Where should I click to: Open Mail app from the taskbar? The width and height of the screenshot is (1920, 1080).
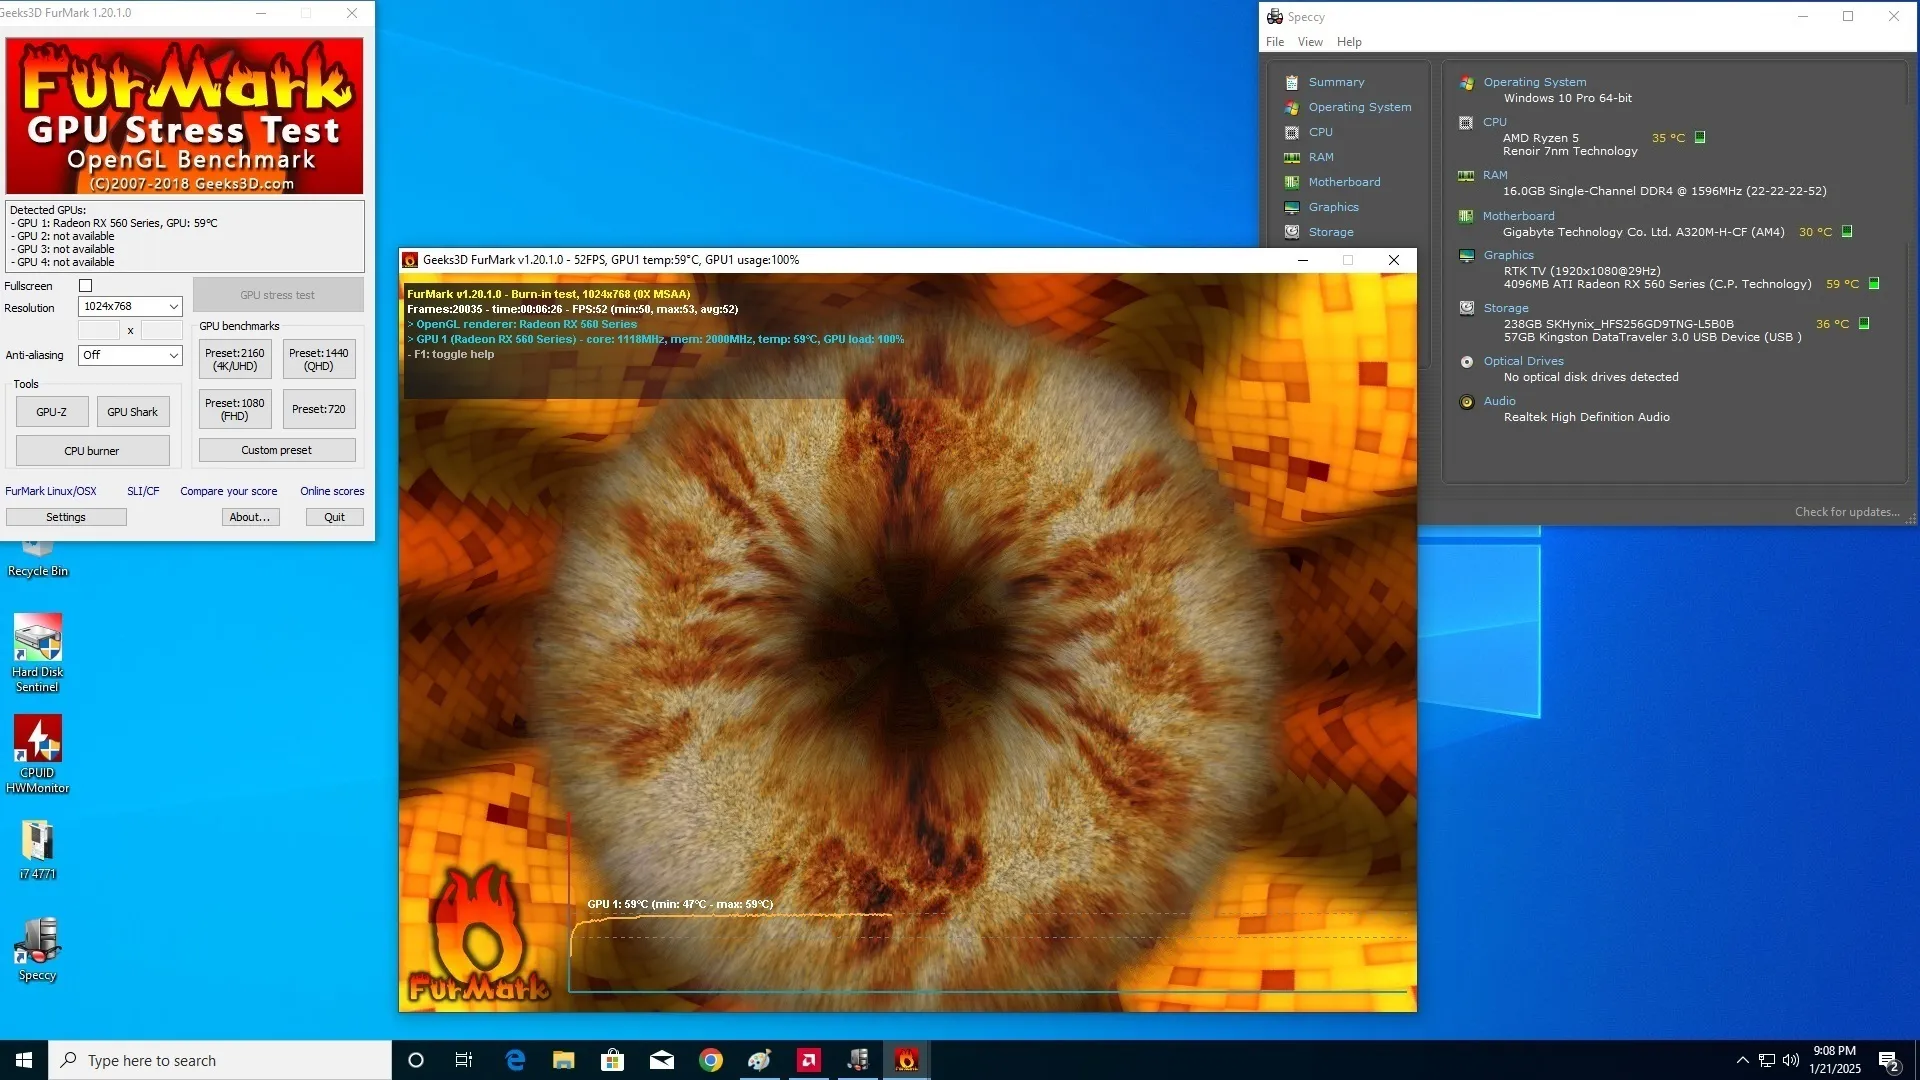(662, 1060)
